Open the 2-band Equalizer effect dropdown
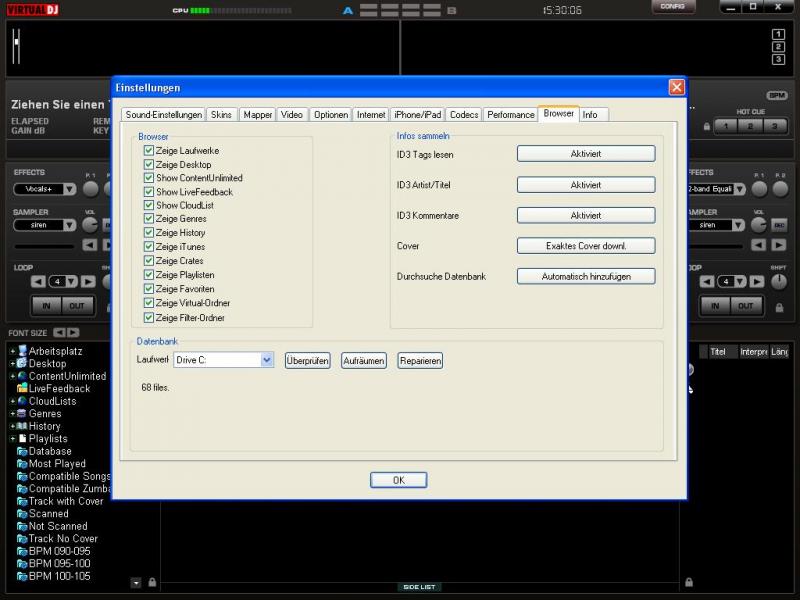 click(x=739, y=189)
